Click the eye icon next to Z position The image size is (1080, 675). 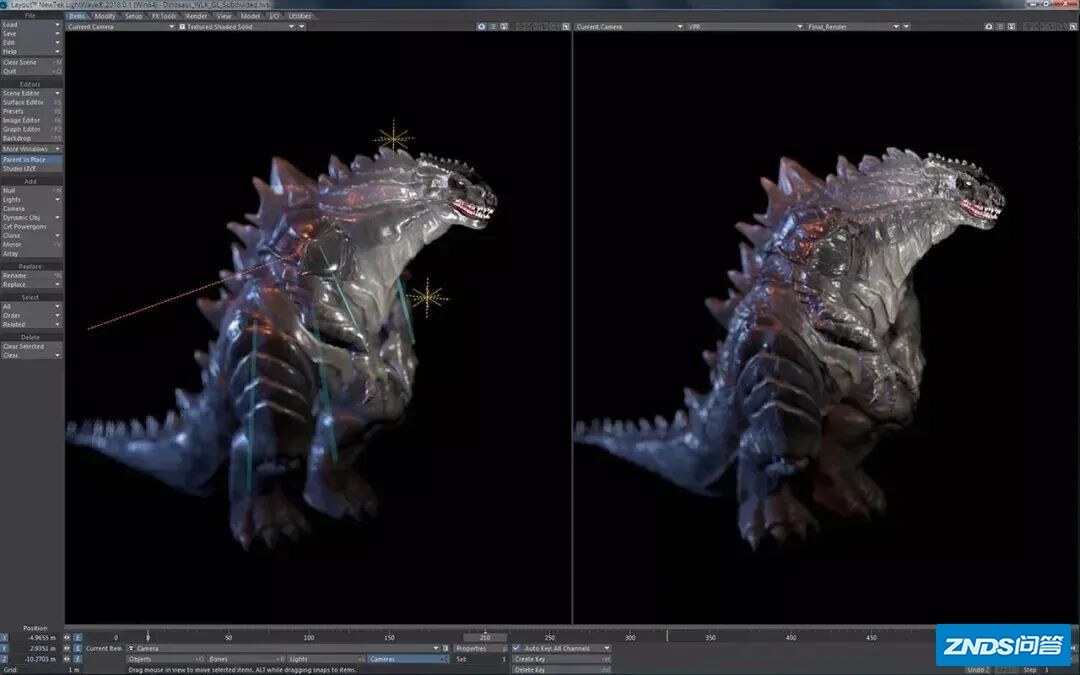[x=68, y=659]
